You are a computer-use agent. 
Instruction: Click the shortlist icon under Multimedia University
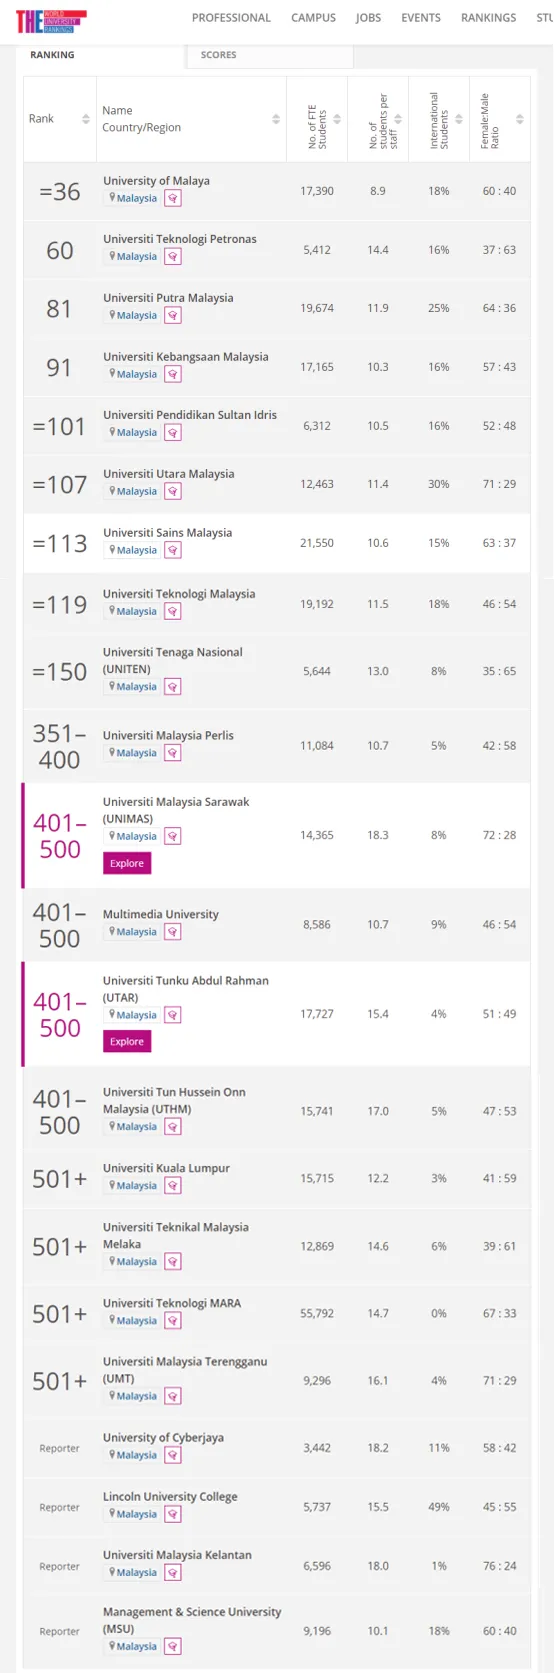pyautogui.click(x=173, y=932)
